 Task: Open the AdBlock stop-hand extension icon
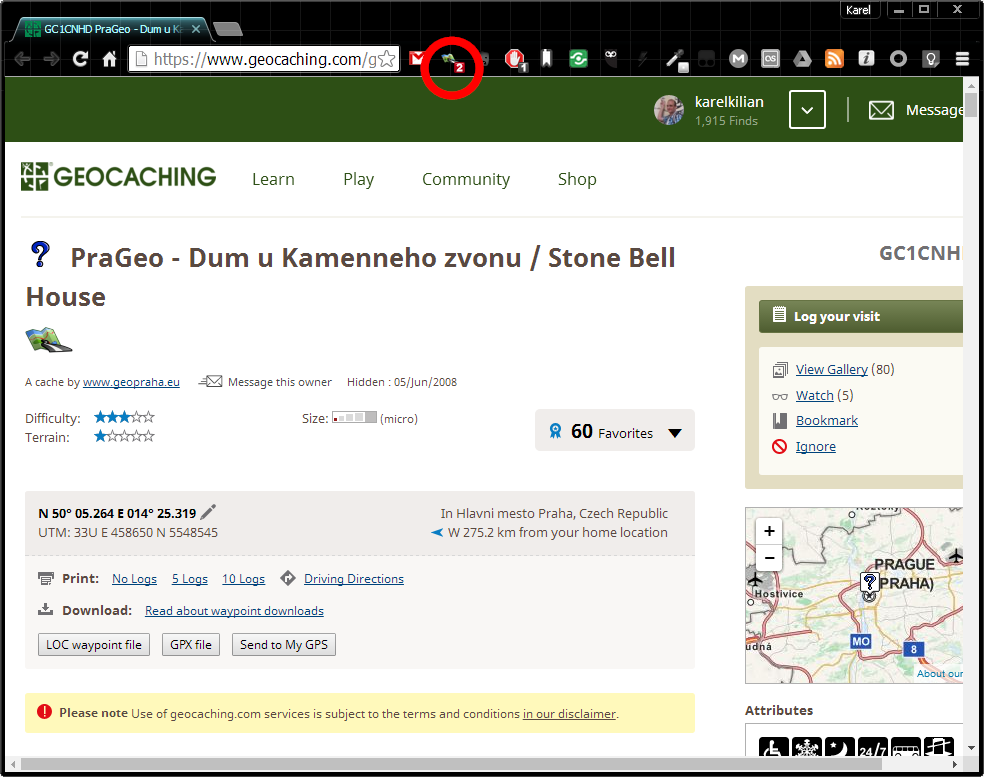coord(515,60)
